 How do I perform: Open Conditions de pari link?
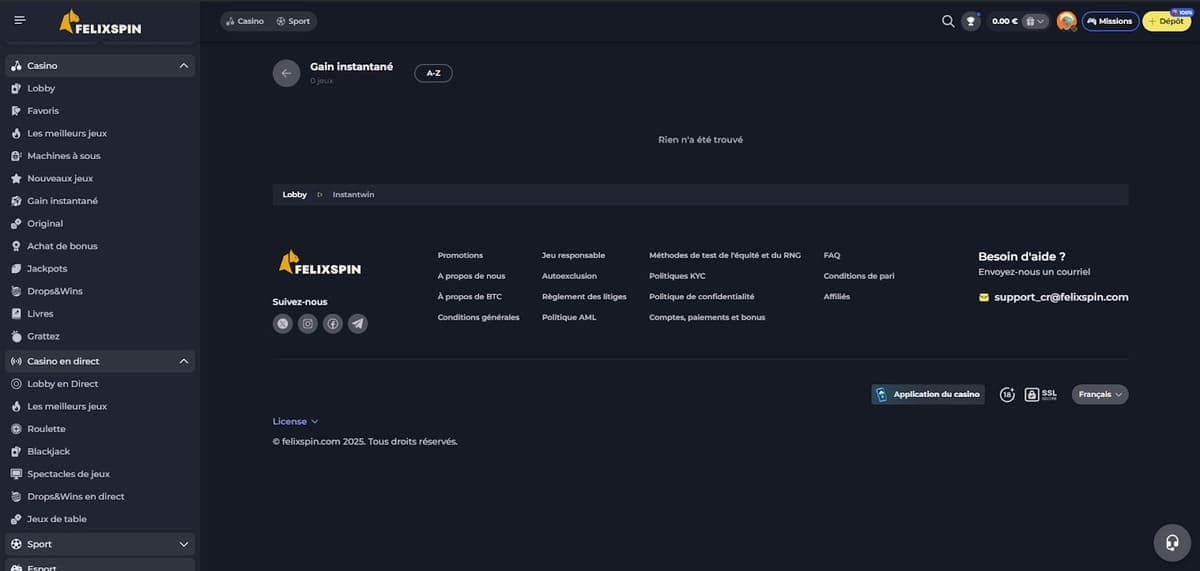pyautogui.click(x=859, y=276)
